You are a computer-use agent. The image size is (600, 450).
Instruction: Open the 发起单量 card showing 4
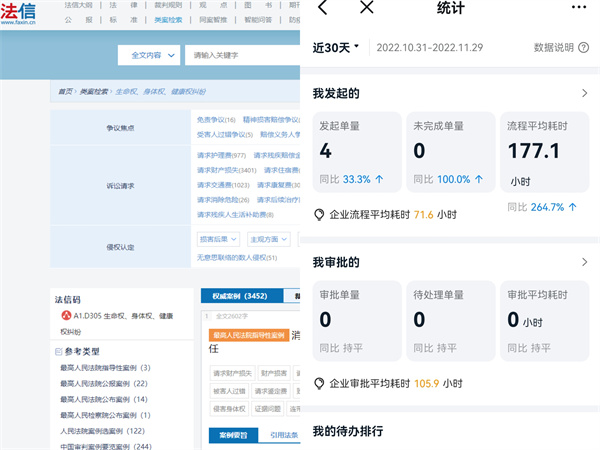tap(357, 152)
